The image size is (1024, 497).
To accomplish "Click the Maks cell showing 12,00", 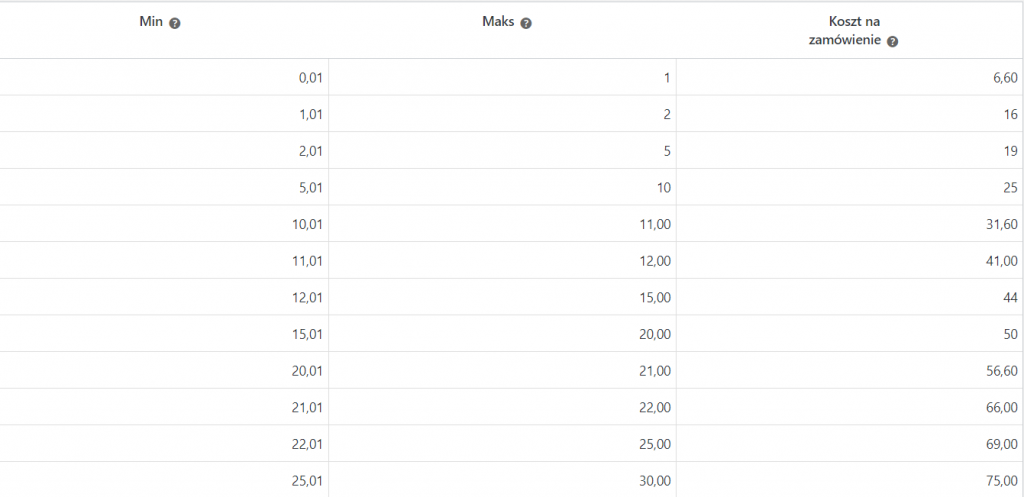I will click(502, 261).
